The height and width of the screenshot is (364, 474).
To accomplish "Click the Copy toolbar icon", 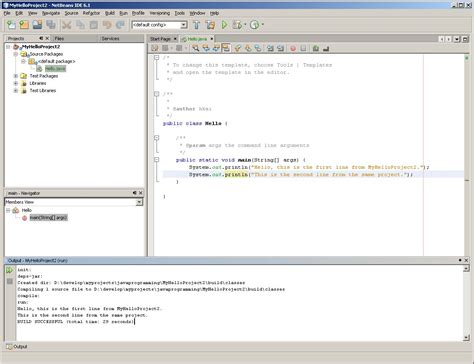I will coord(80,25).
